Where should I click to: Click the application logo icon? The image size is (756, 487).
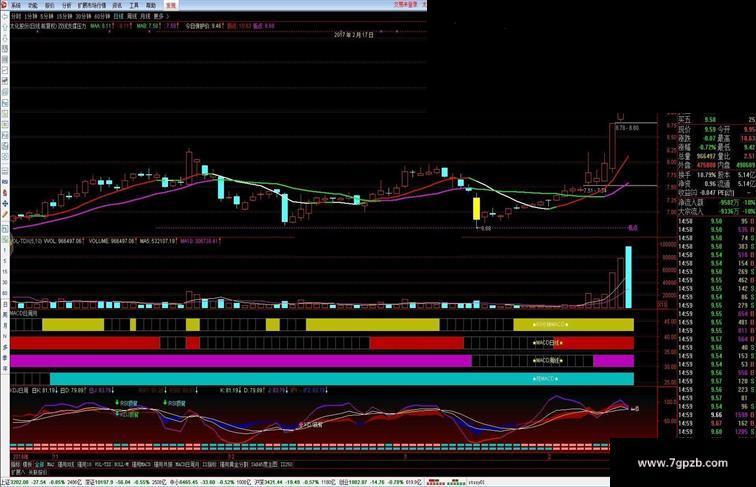coord(4,4)
